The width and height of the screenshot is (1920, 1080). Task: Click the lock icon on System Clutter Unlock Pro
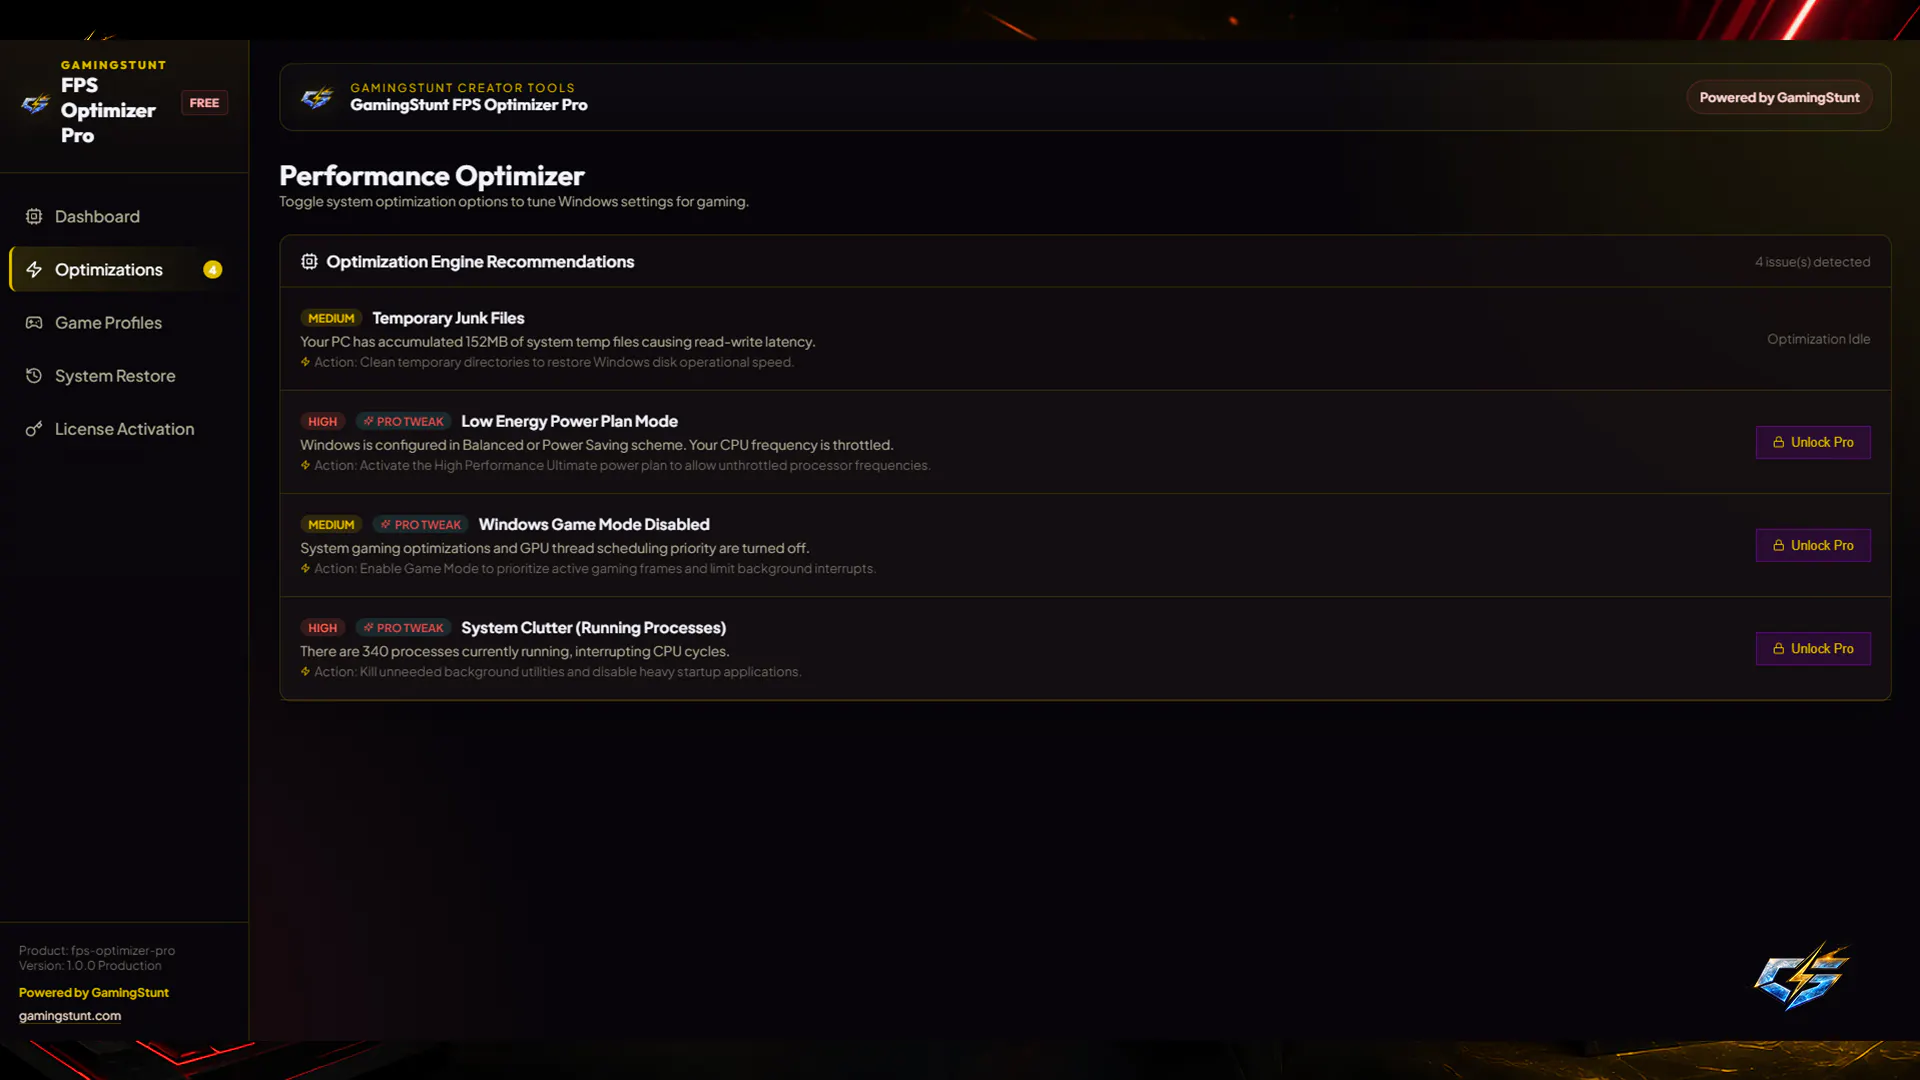point(1779,648)
